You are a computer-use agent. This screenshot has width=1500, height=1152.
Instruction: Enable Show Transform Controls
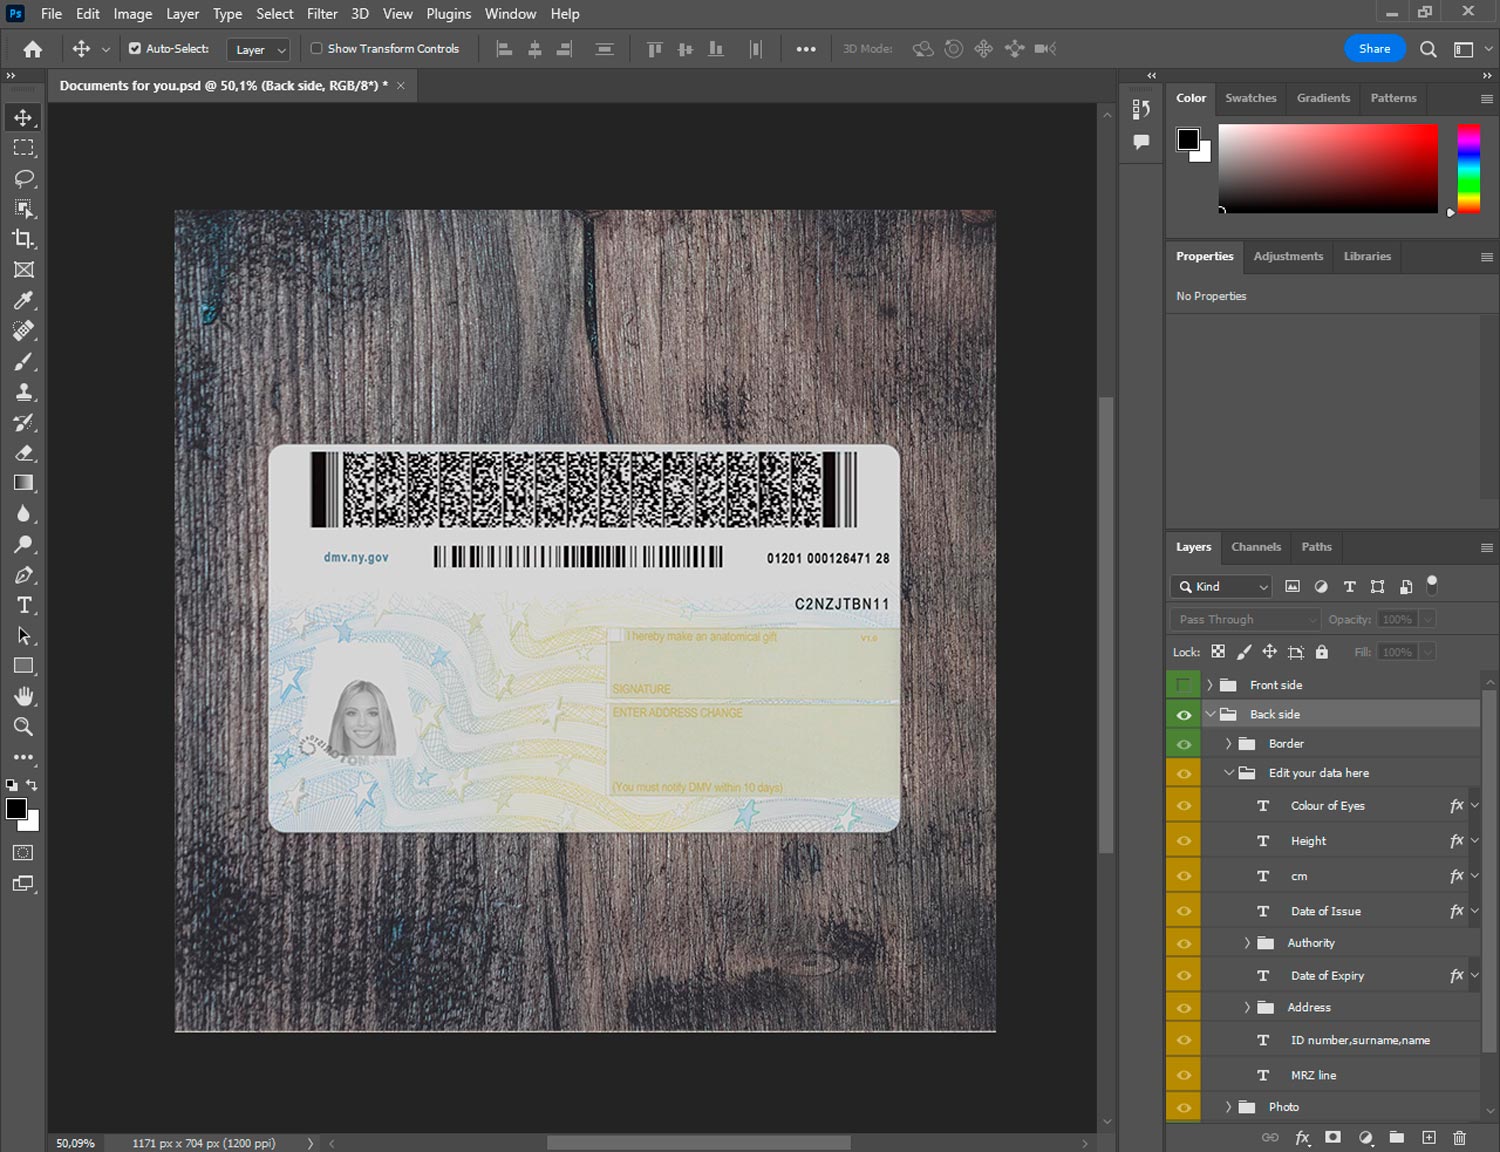pos(316,48)
